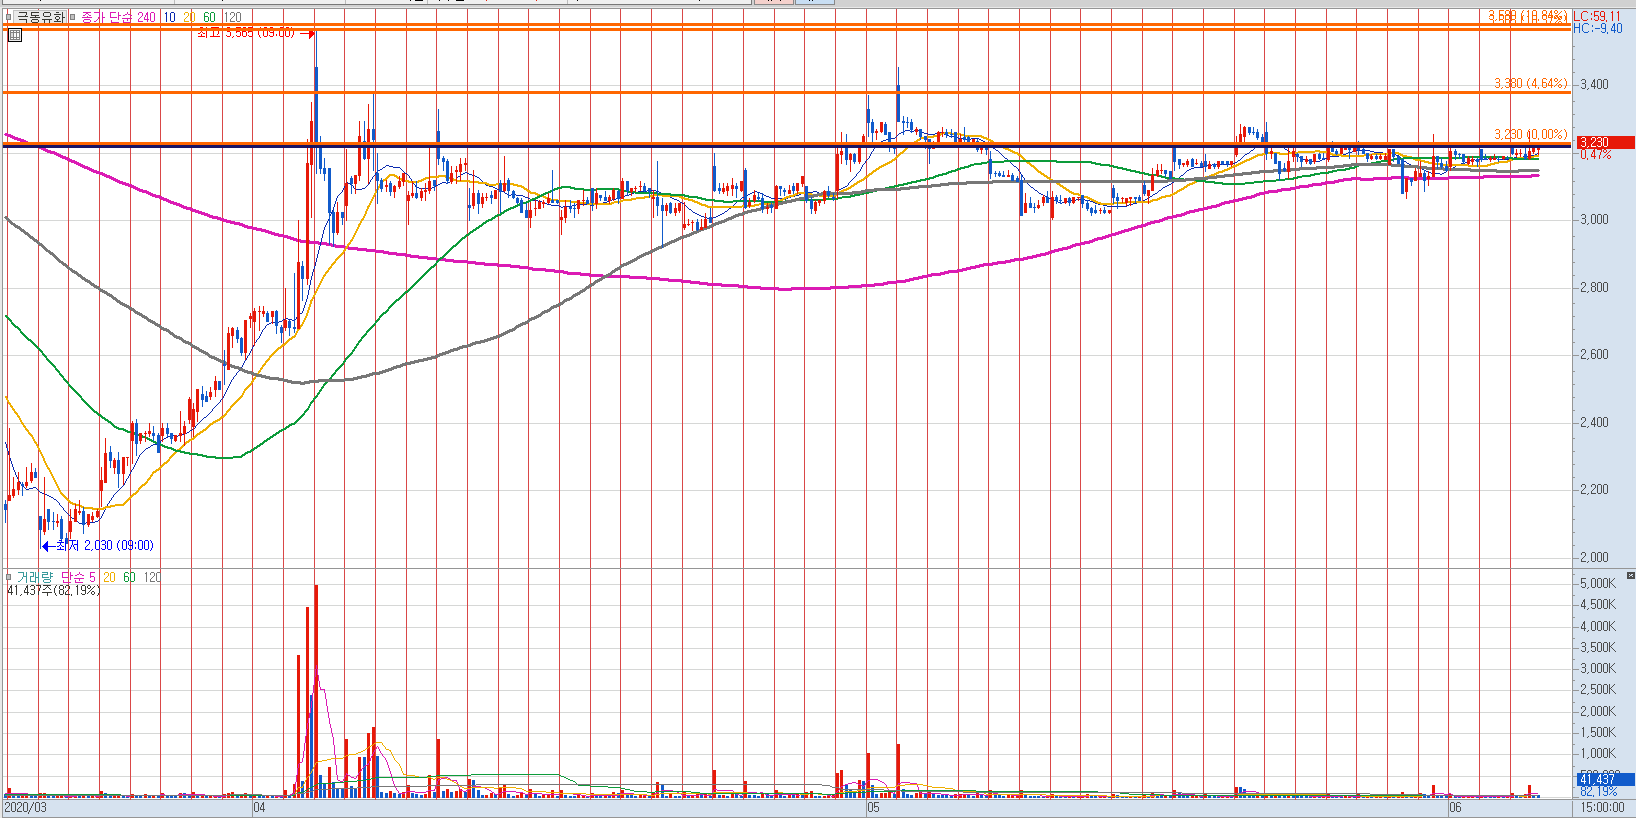Click the 3,400 price axis label
Viewport: 1636px width, 818px height.
1594,85
